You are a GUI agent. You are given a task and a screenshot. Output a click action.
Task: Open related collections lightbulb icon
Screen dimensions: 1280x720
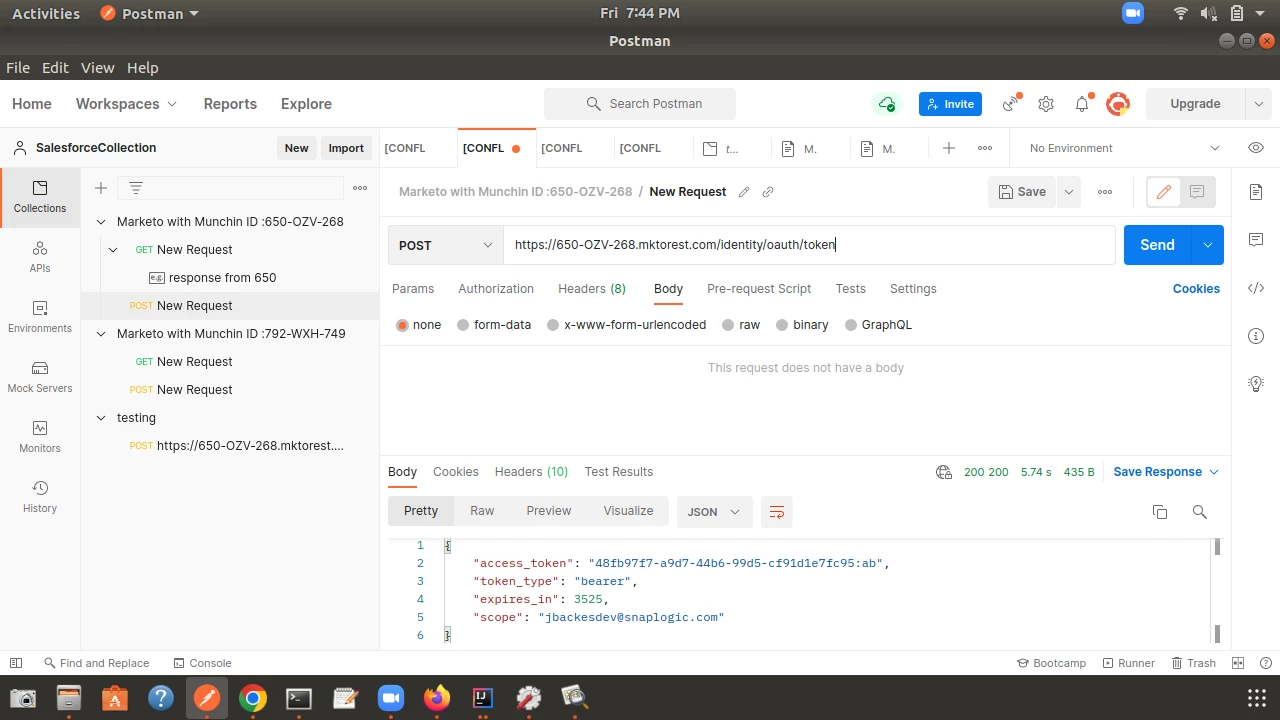(1256, 384)
